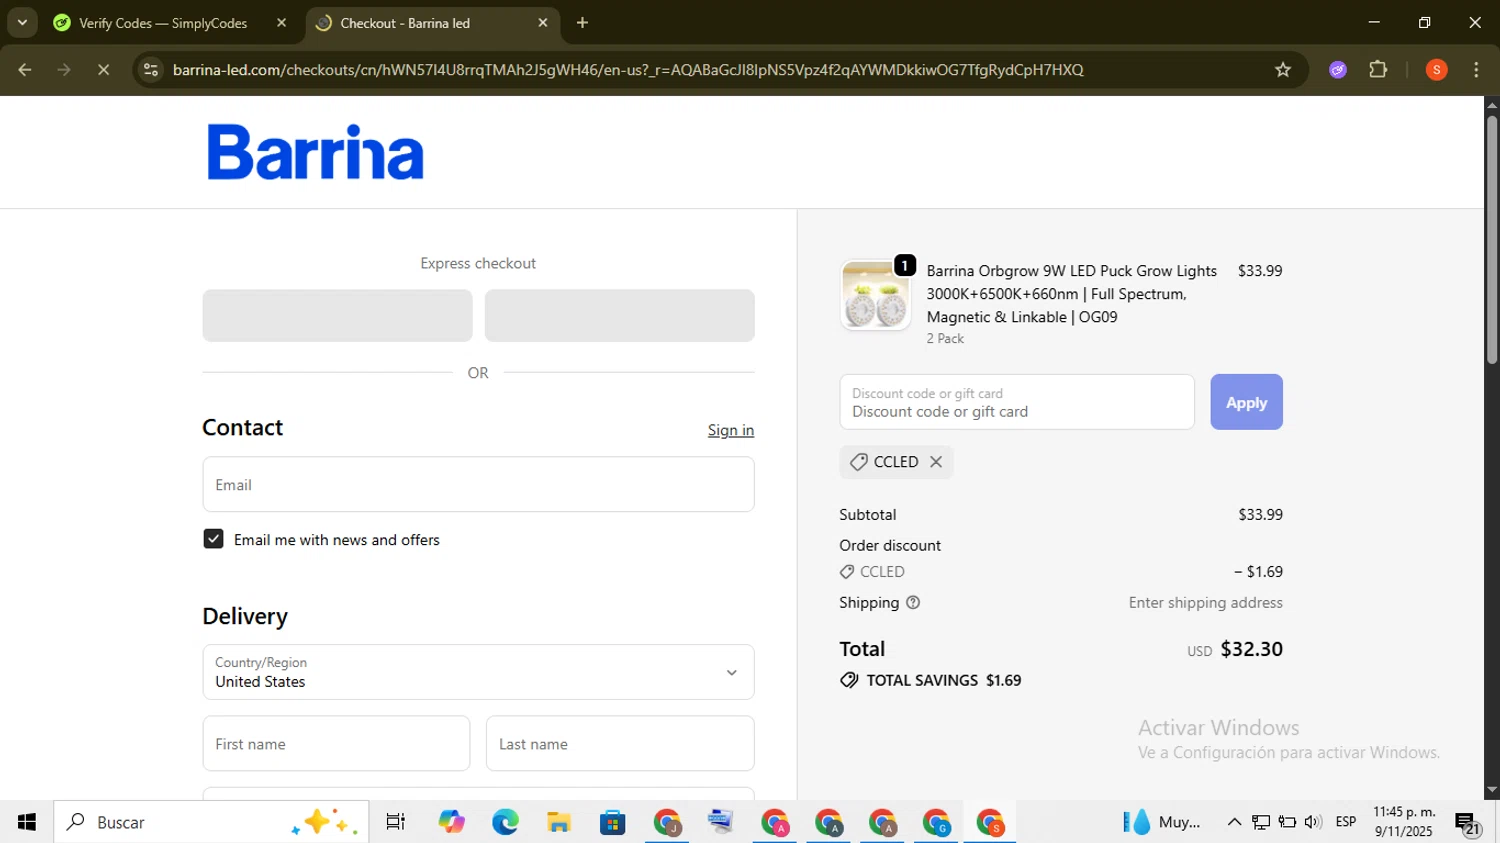Open the browser extensions puzzle icon
The width and height of the screenshot is (1500, 843).
(1378, 70)
